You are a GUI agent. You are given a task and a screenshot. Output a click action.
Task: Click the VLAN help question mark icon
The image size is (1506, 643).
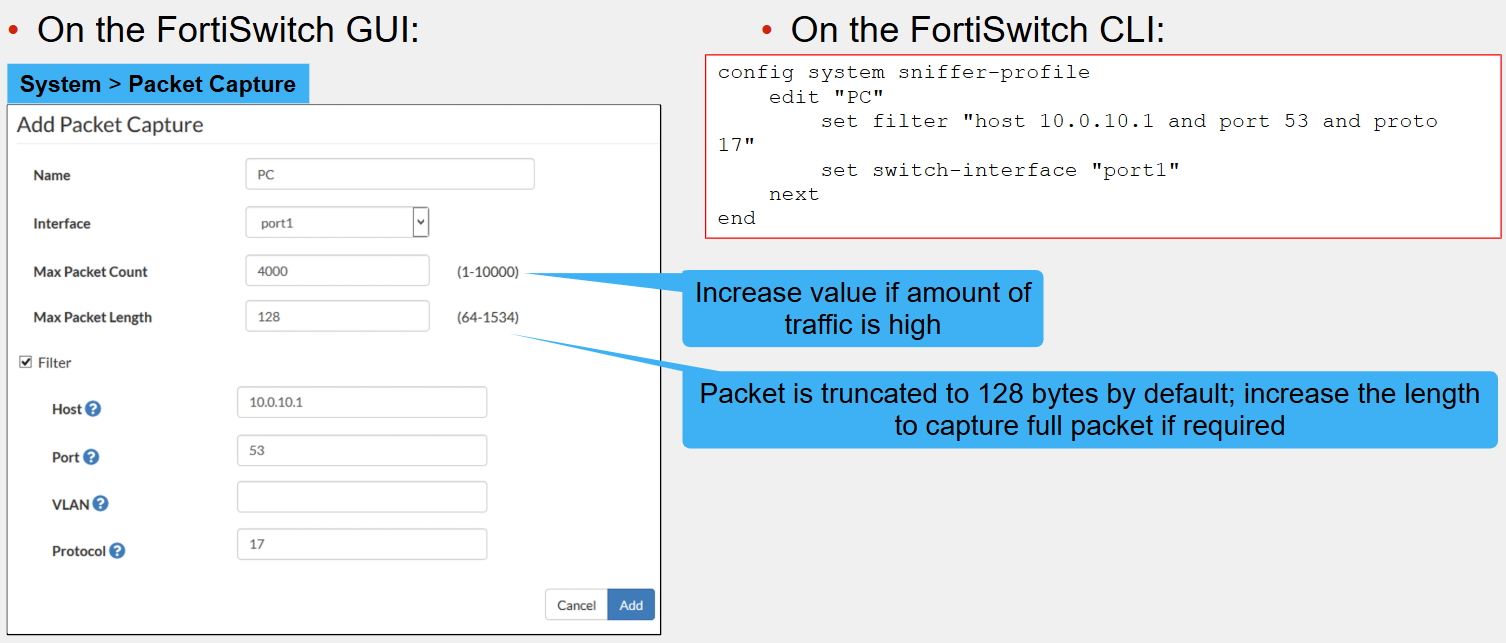coord(100,504)
